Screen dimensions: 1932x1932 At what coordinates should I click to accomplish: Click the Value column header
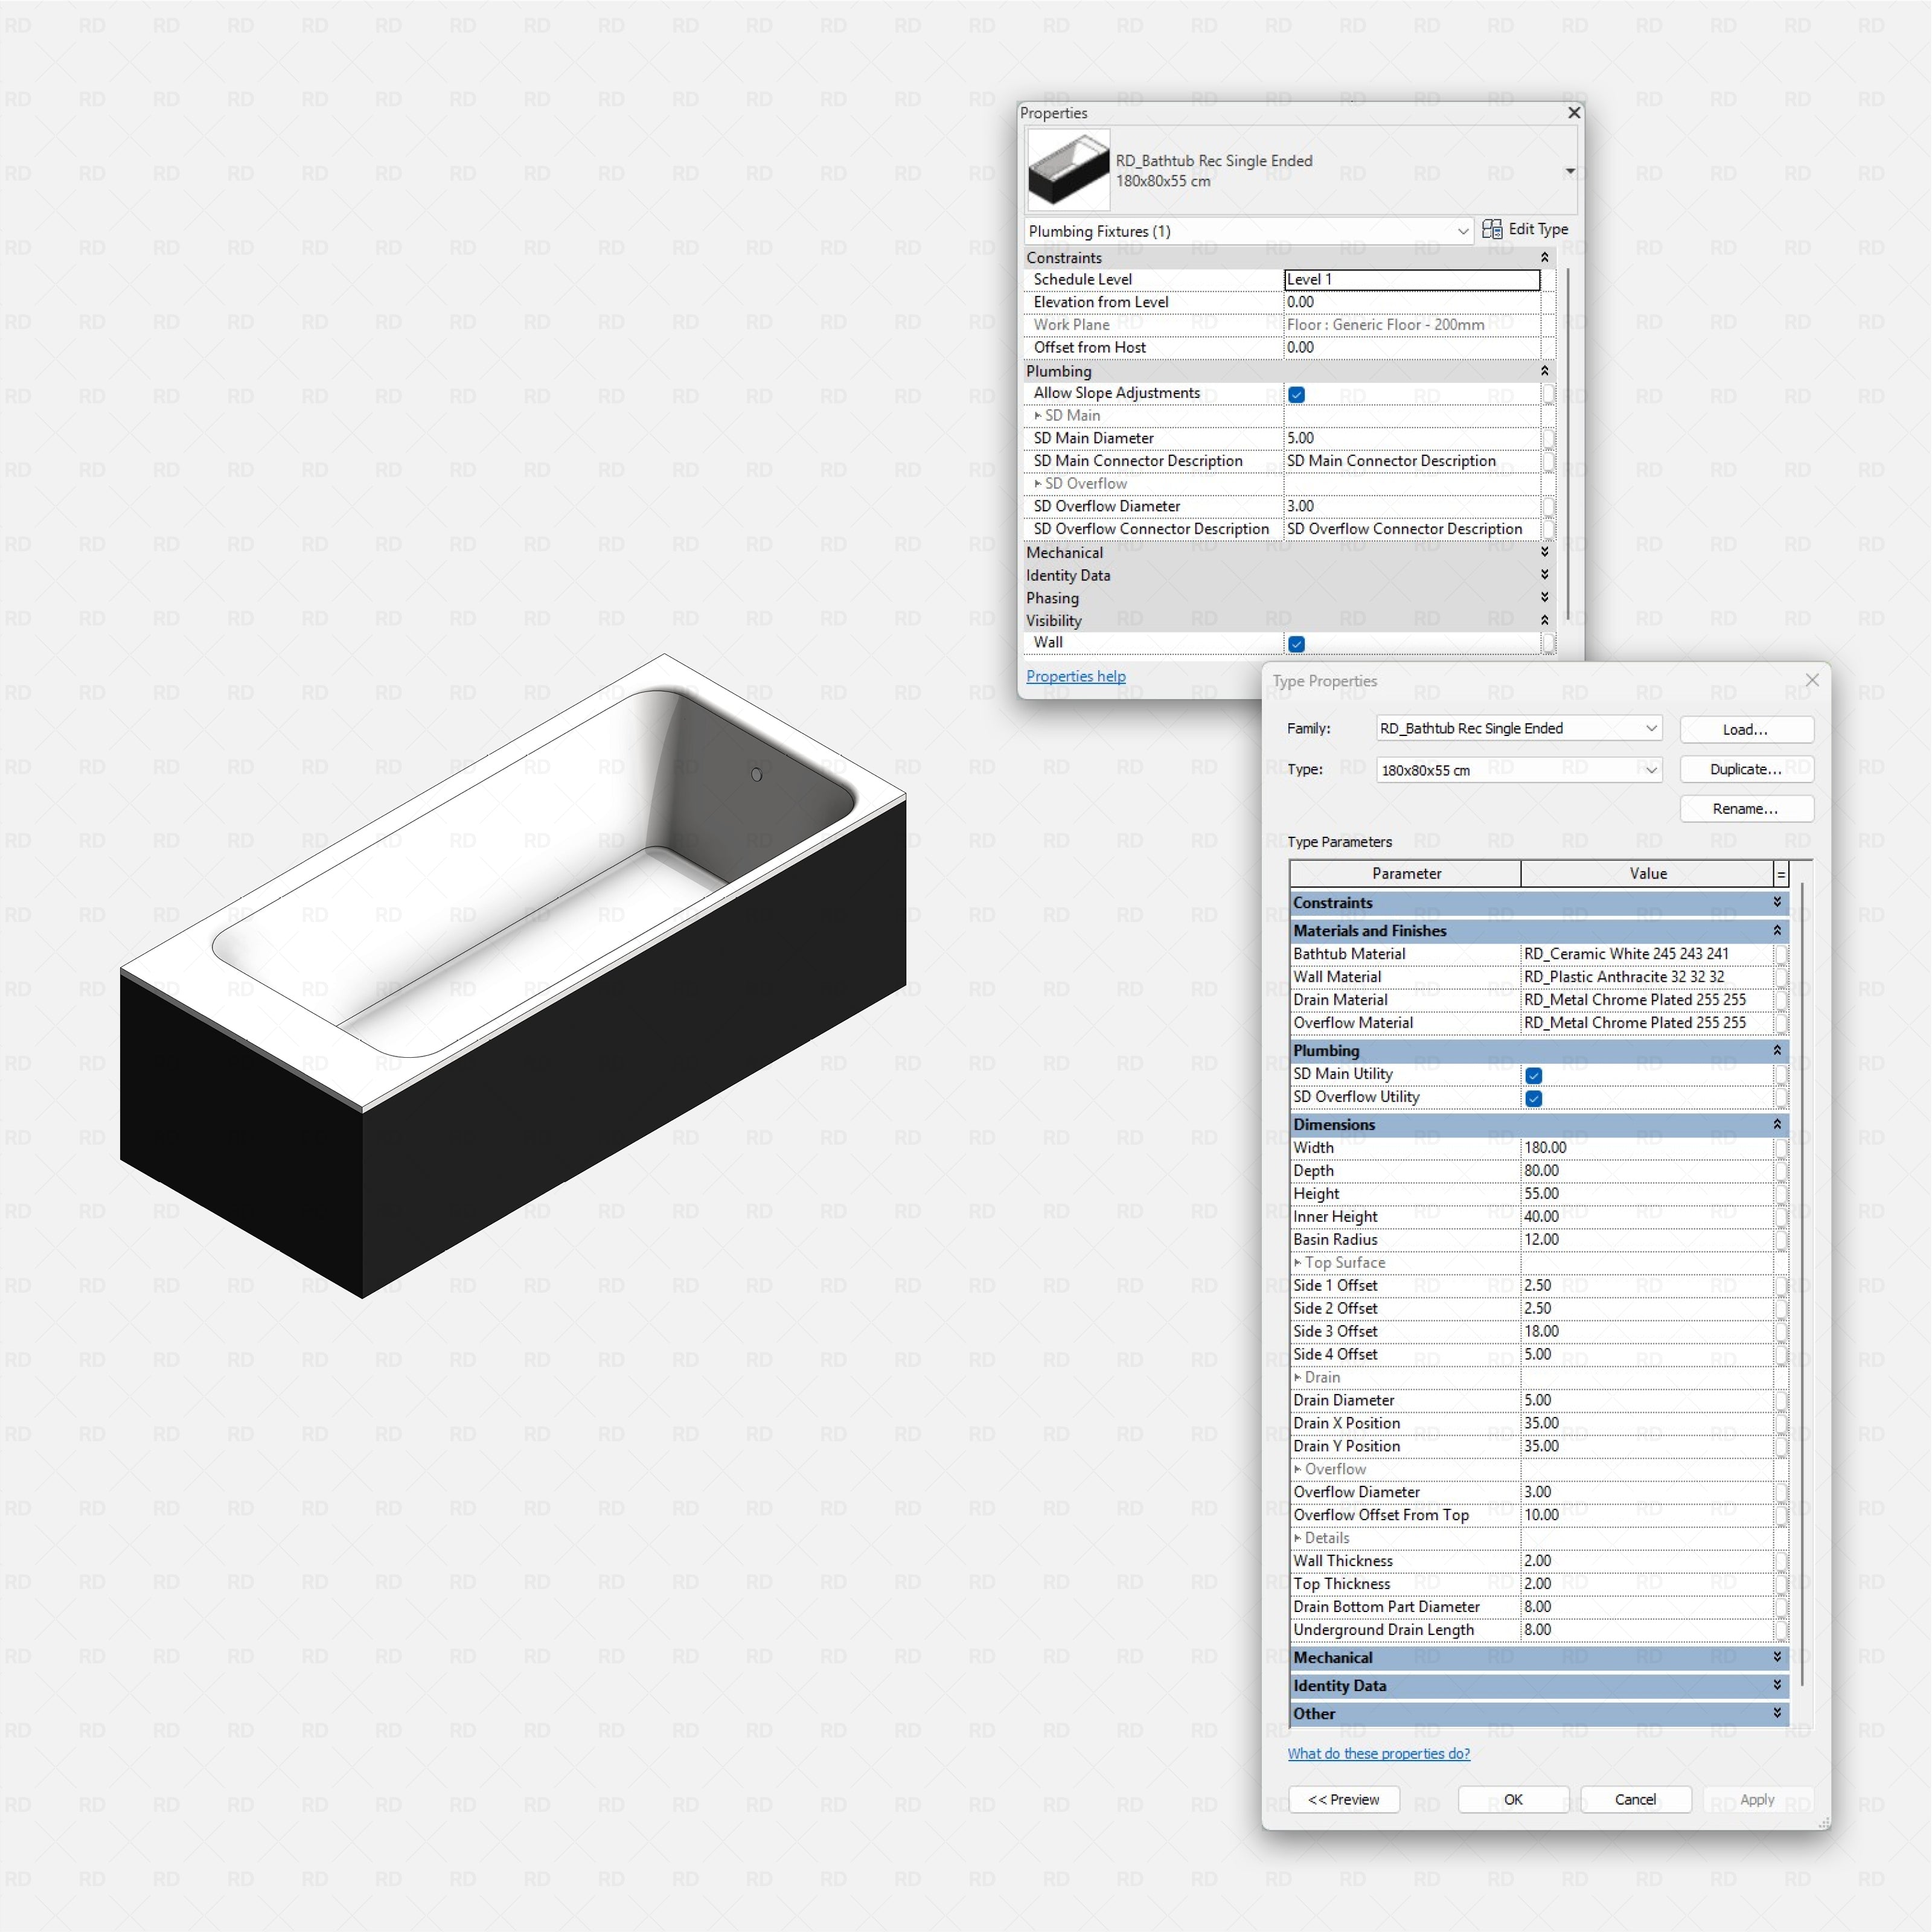tap(1647, 874)
